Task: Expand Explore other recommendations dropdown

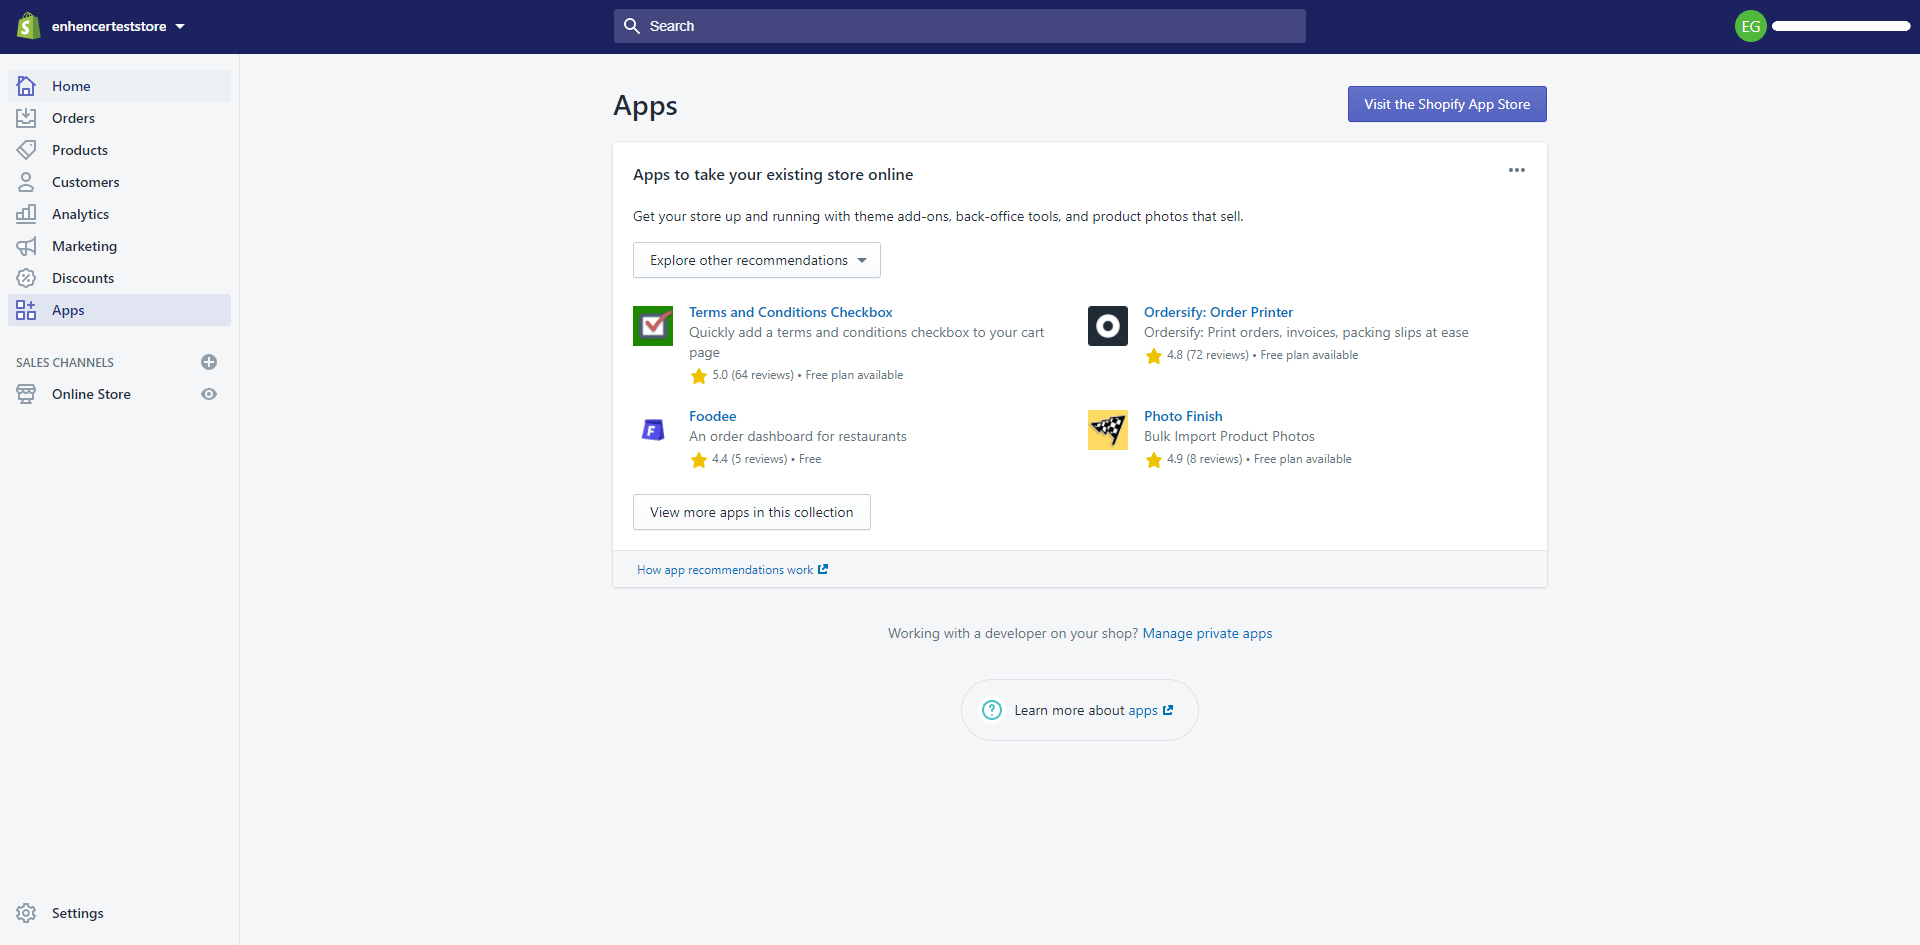Action: 757,260
